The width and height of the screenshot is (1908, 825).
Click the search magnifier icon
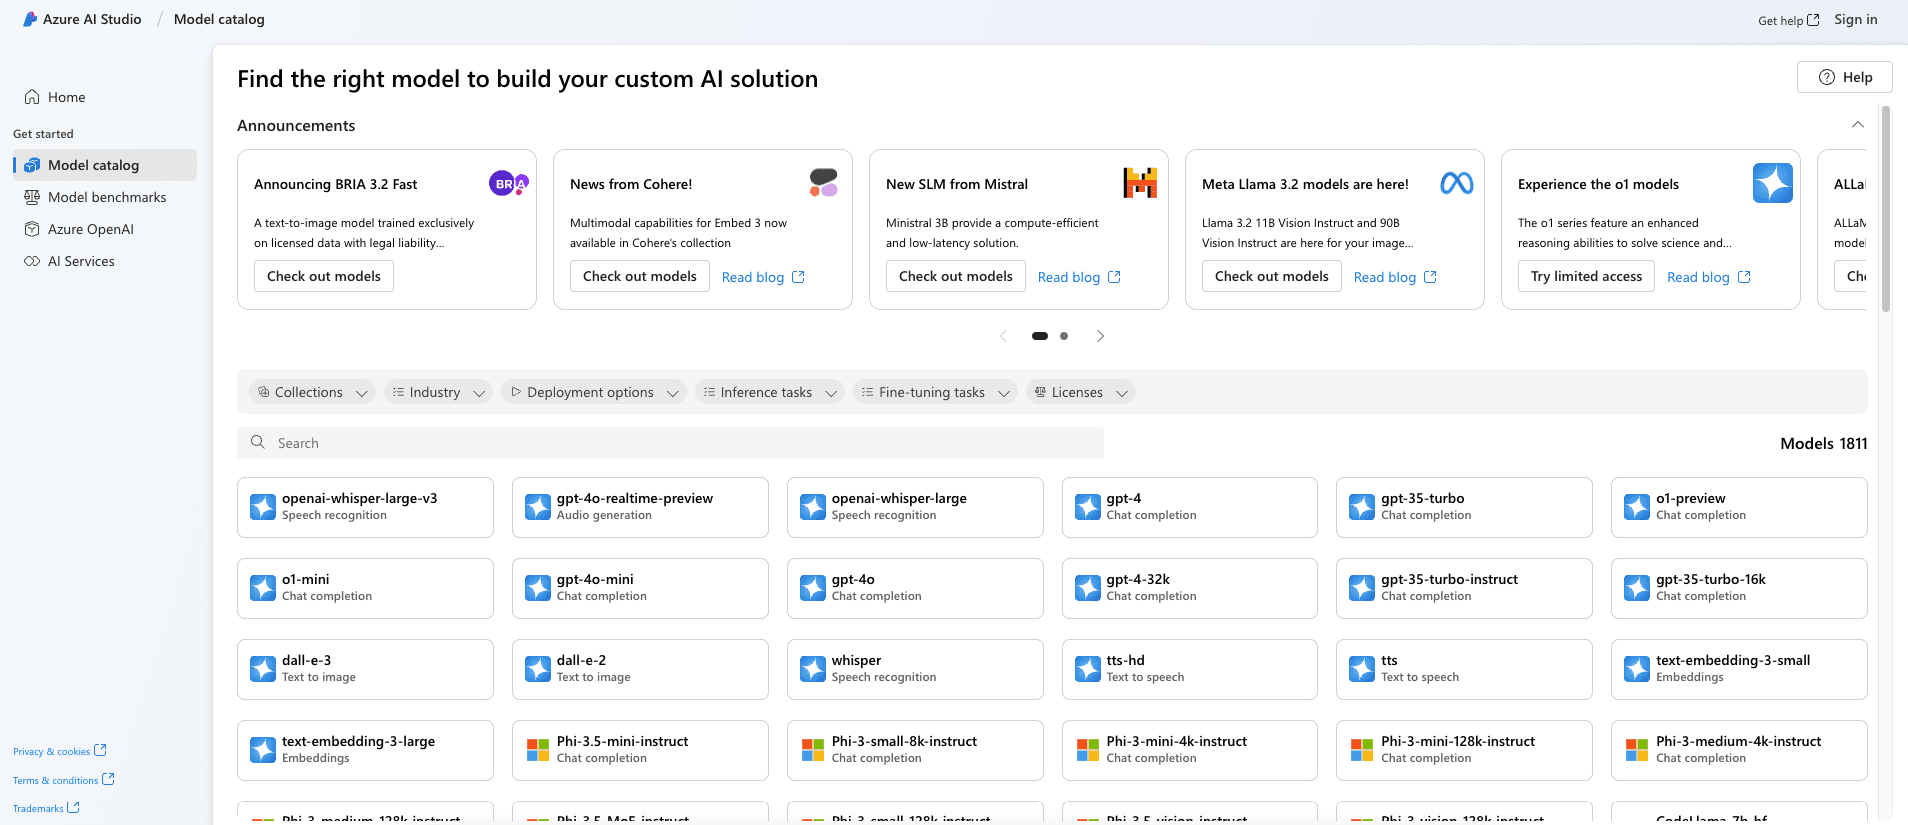(258, 442)
